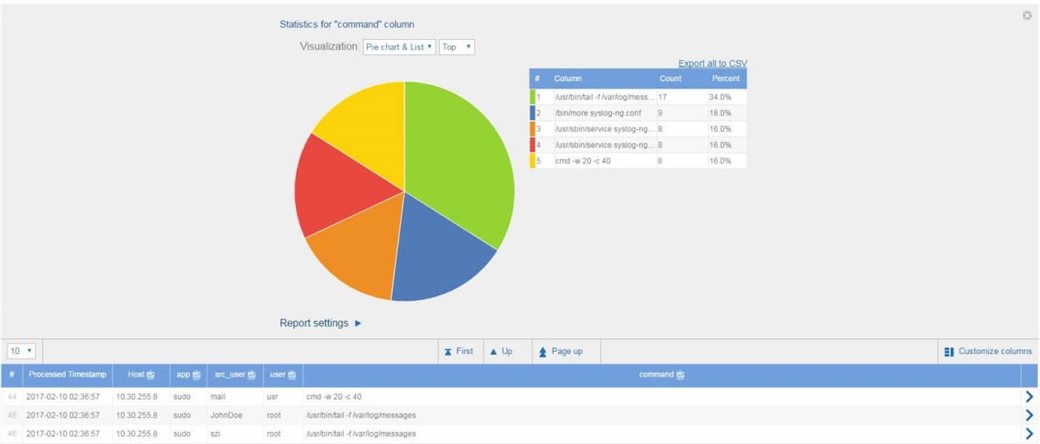Open the Pie chart & List visualization dropdown
Image resolution: width=1040 pixels, height=444 pixels.
[399, 47]
